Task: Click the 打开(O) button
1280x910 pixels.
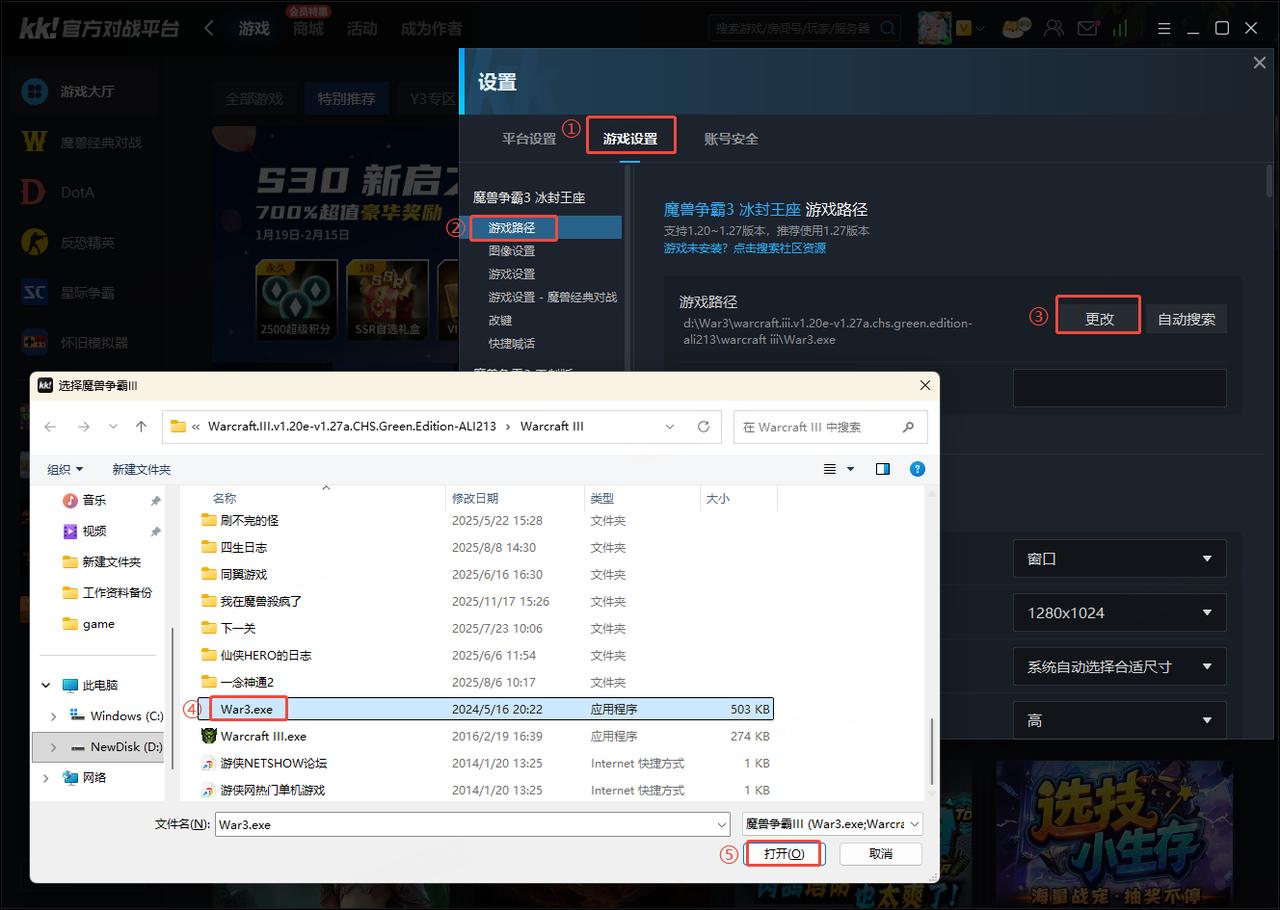Action: point(784,853)
